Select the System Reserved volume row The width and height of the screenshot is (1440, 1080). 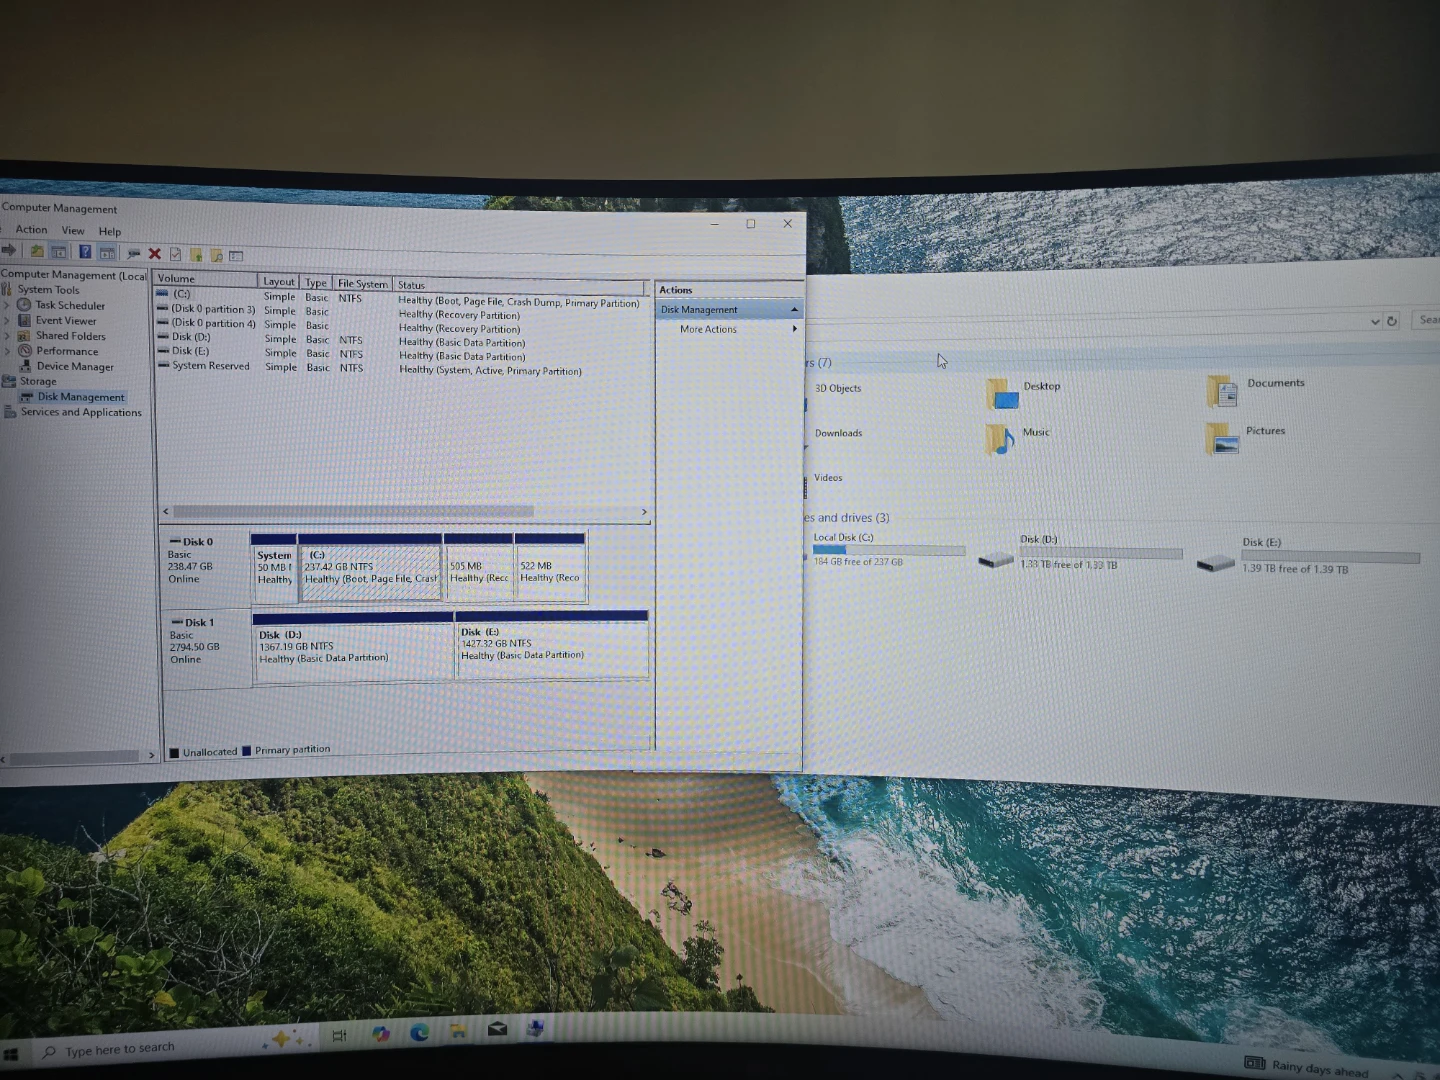click(x=400, y=368)
